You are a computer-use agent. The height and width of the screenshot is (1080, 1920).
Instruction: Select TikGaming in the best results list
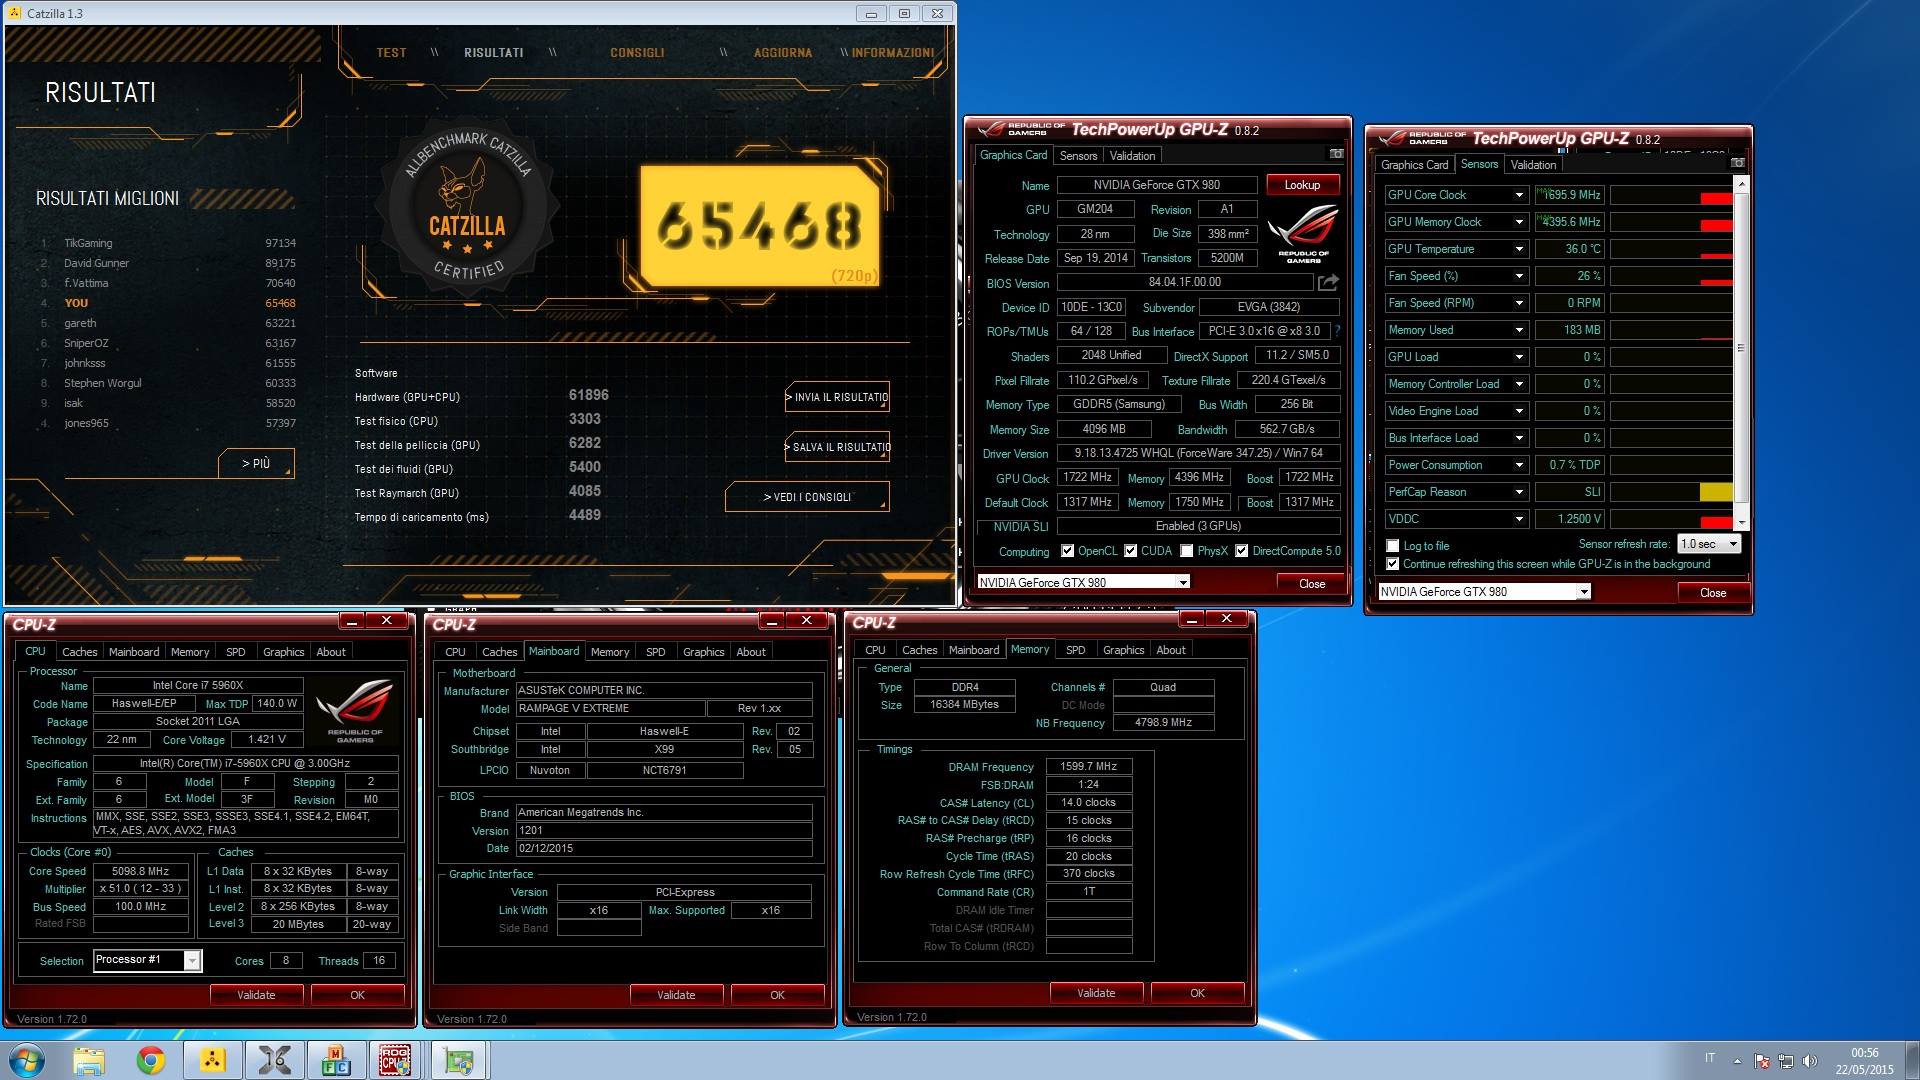pos(168,243)
